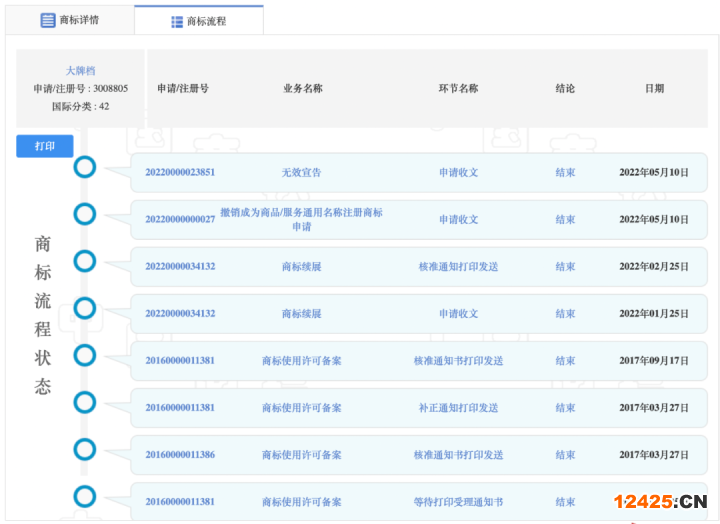
Task: Click timeline circle beside 撤销成为商品/服务通用名称 row
Action: tap(85, 214)
